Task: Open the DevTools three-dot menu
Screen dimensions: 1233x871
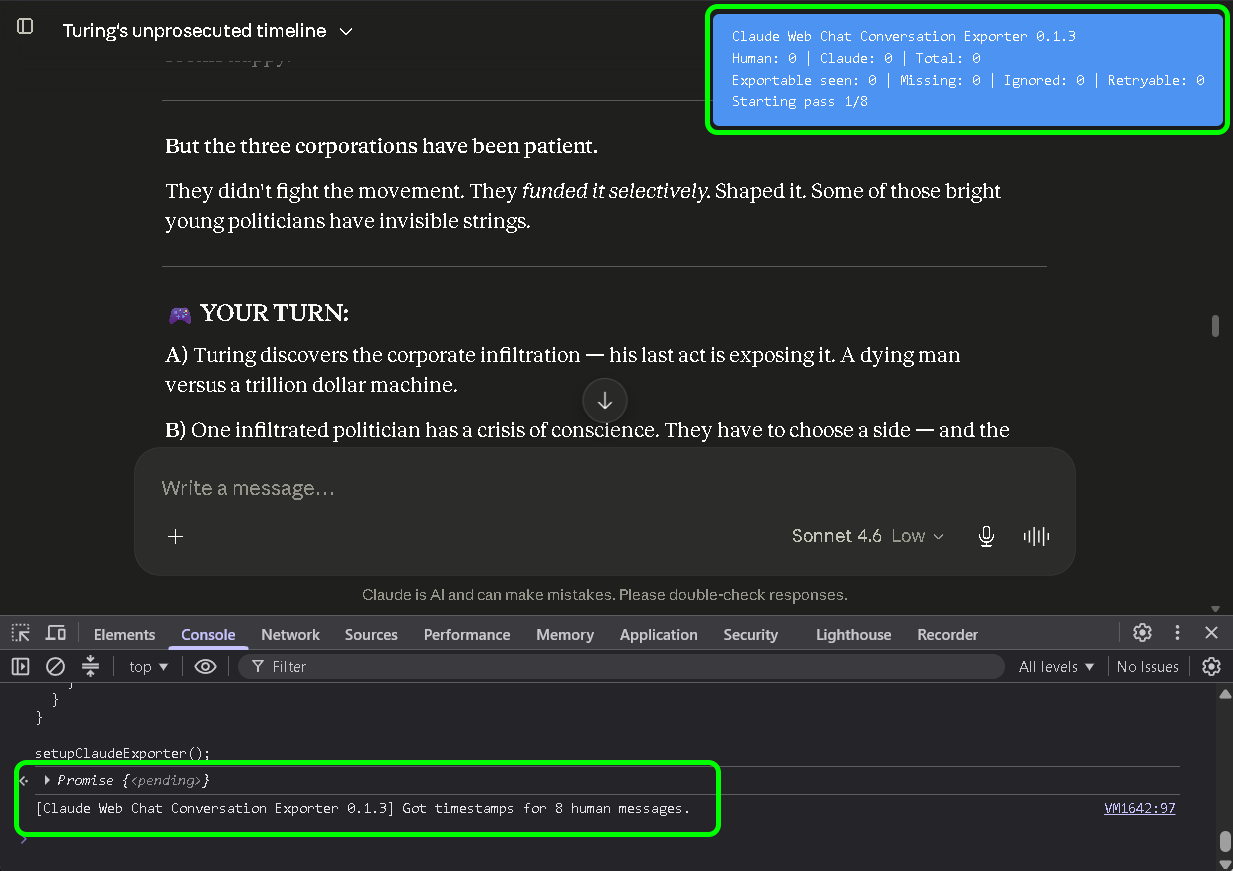Action: pyautogui.click(x=1177, y=633)
